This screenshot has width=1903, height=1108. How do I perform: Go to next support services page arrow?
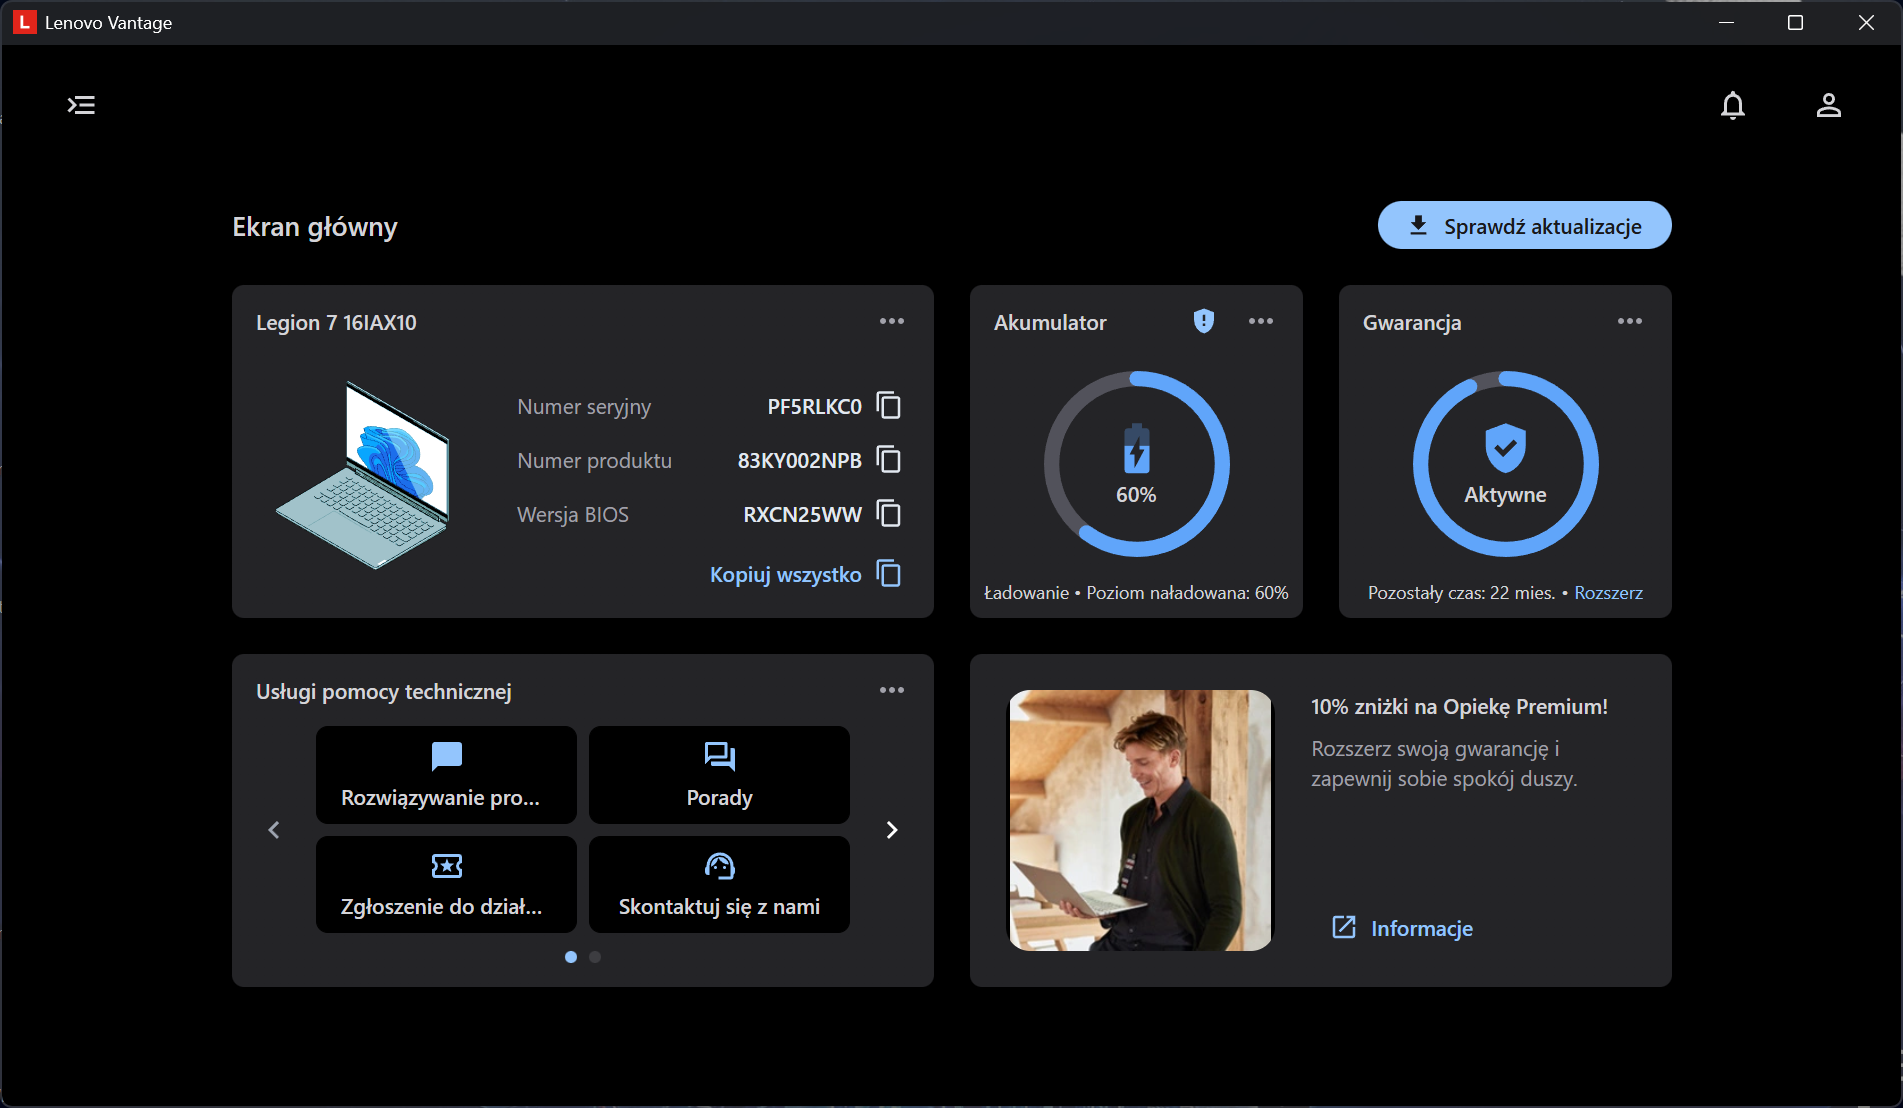(x=892, y=830)
